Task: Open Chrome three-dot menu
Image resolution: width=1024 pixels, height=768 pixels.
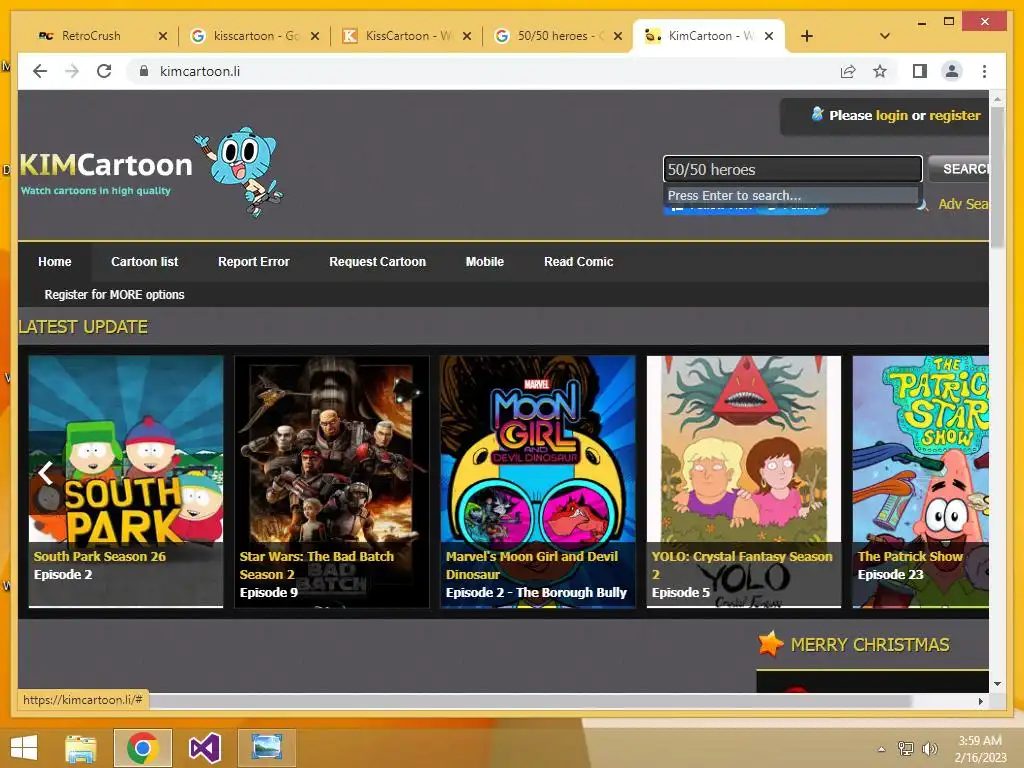Action: pyautogui.click(x=984, y=71)
